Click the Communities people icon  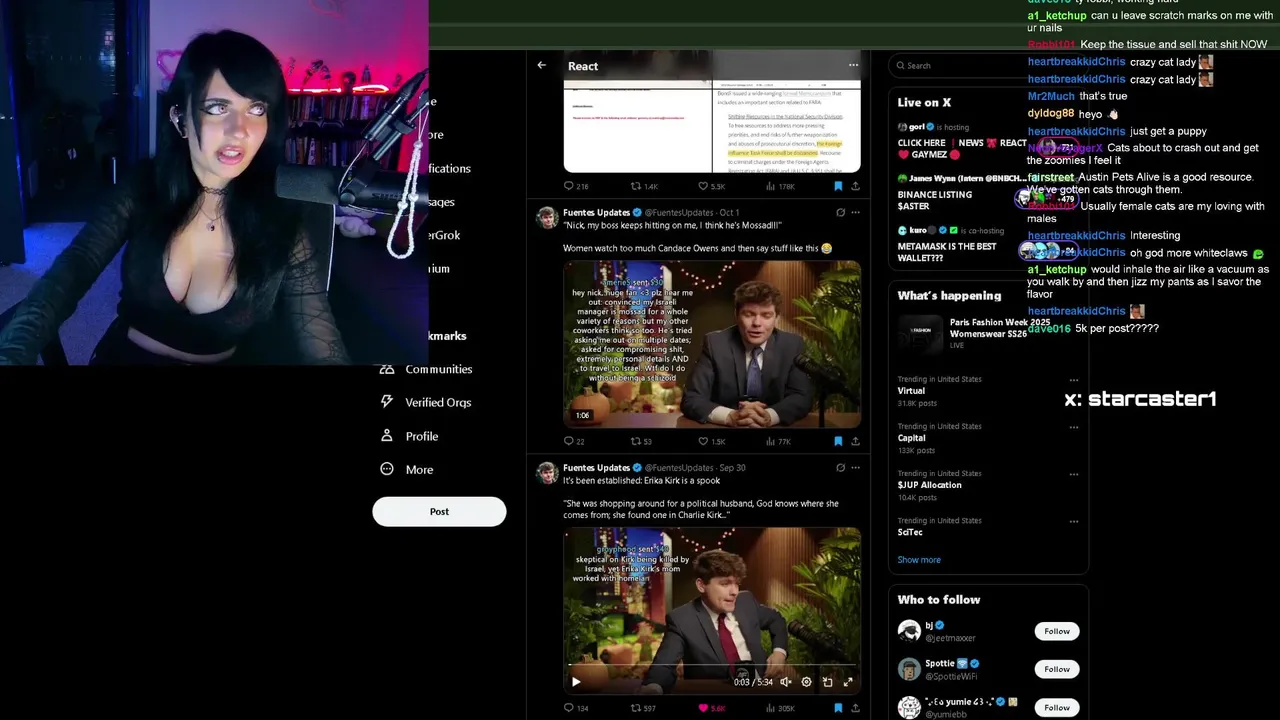[x=387, y=369]
